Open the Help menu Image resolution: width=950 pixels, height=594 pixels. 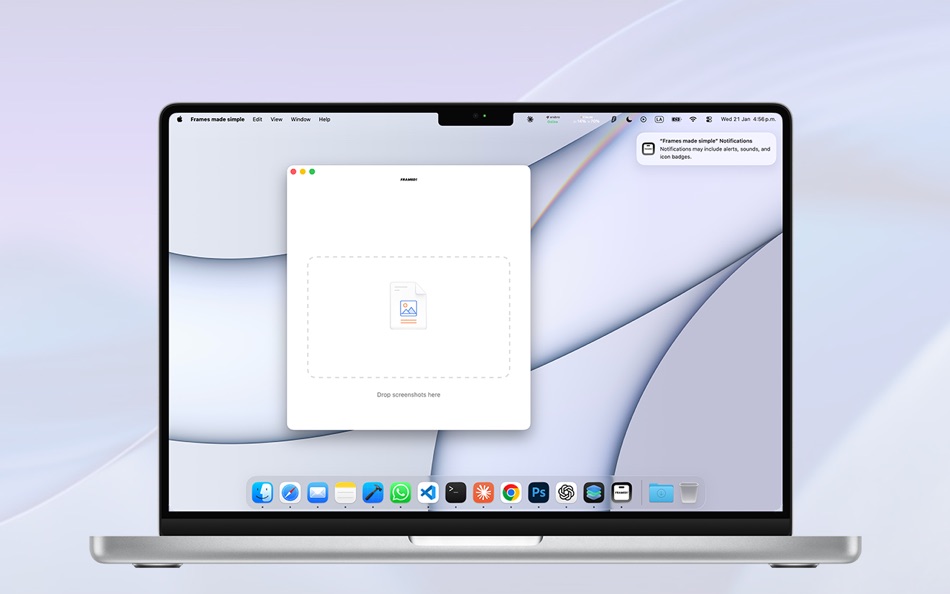[x=324, y=119]
